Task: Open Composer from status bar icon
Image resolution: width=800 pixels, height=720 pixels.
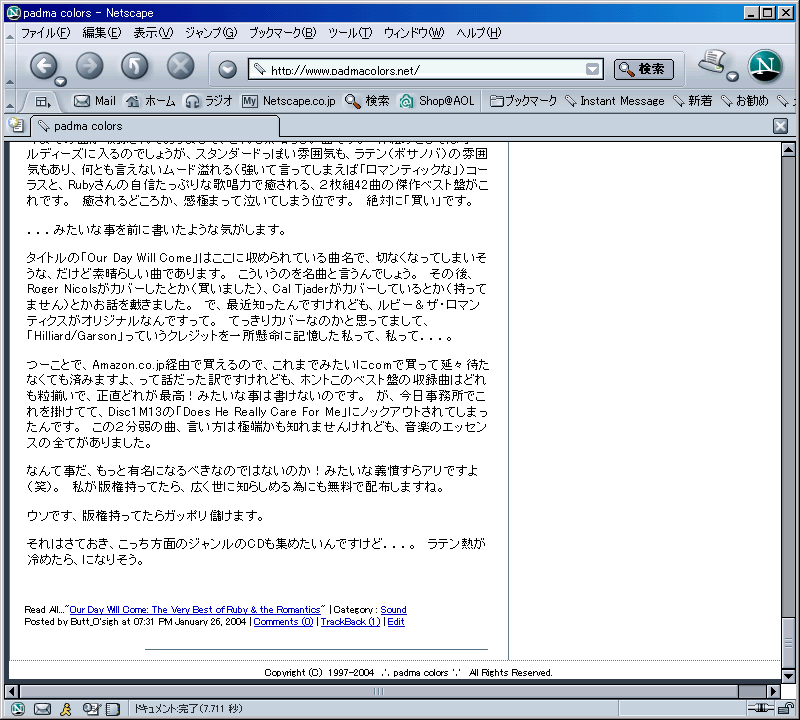Action: click(91, 709)
